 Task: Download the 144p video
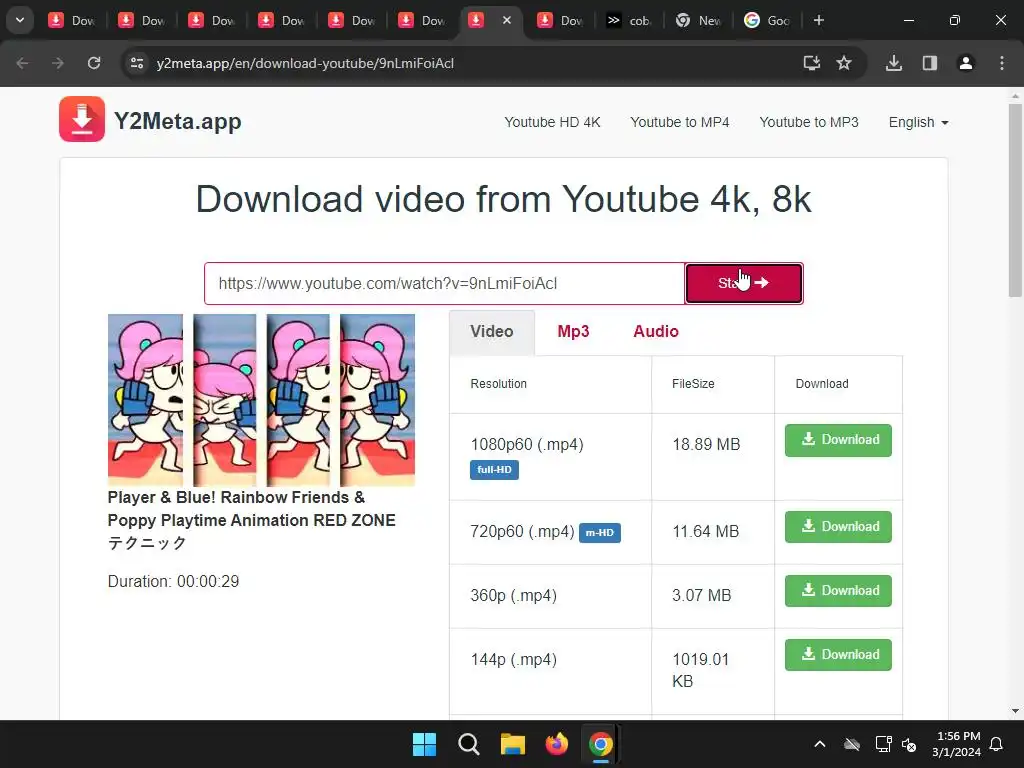tap(838, 655)
